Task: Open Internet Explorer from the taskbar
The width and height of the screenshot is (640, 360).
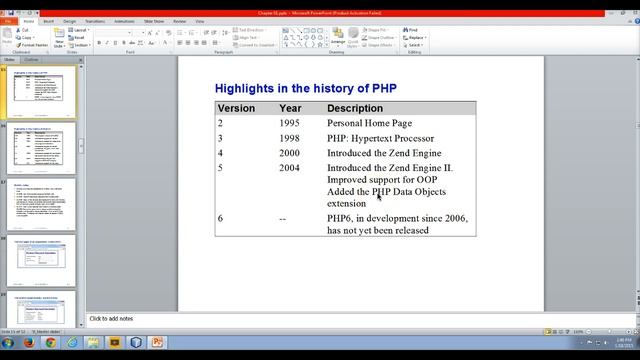Action: (72, 342)
